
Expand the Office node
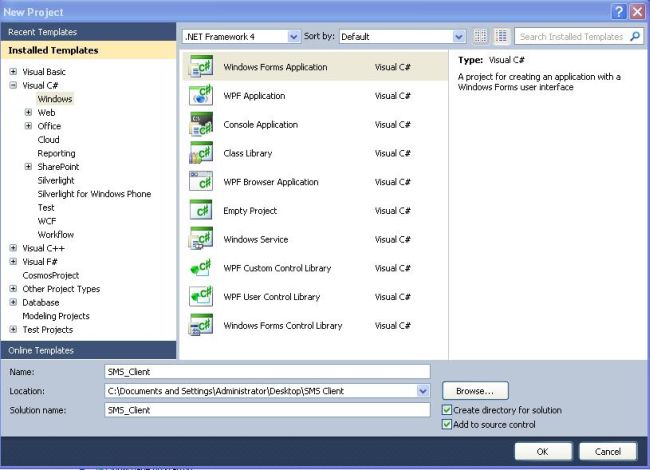(28, 126)
